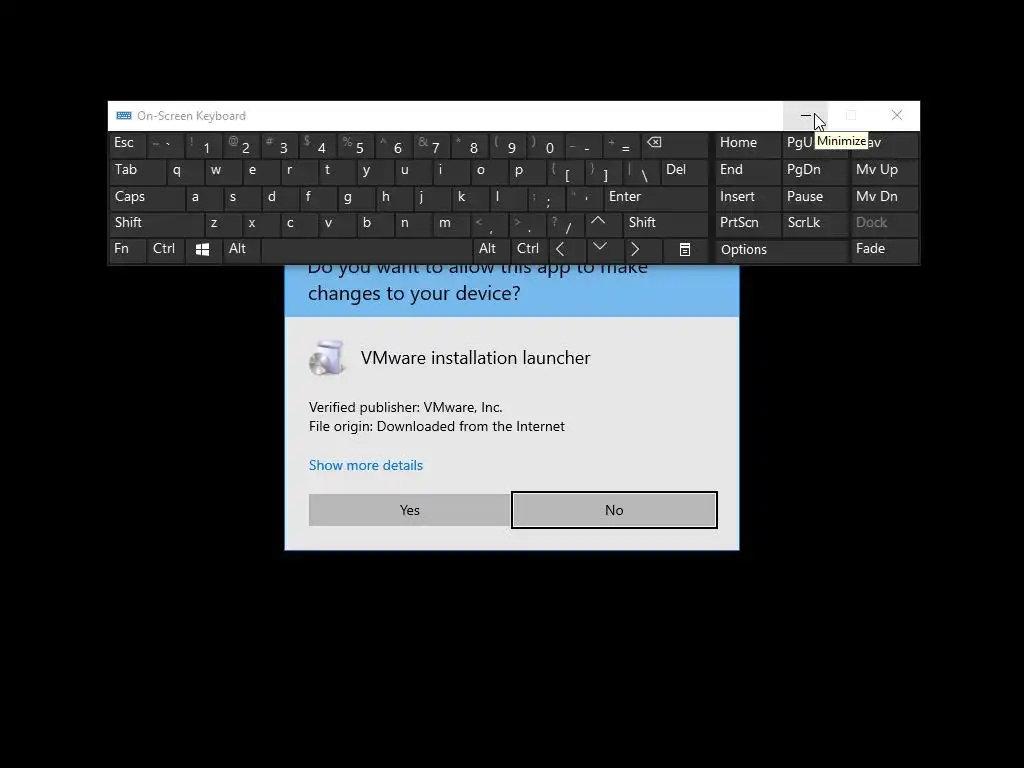The image size is (1024, 768).
Task: Tap the Home key
Action: [748, 145]
